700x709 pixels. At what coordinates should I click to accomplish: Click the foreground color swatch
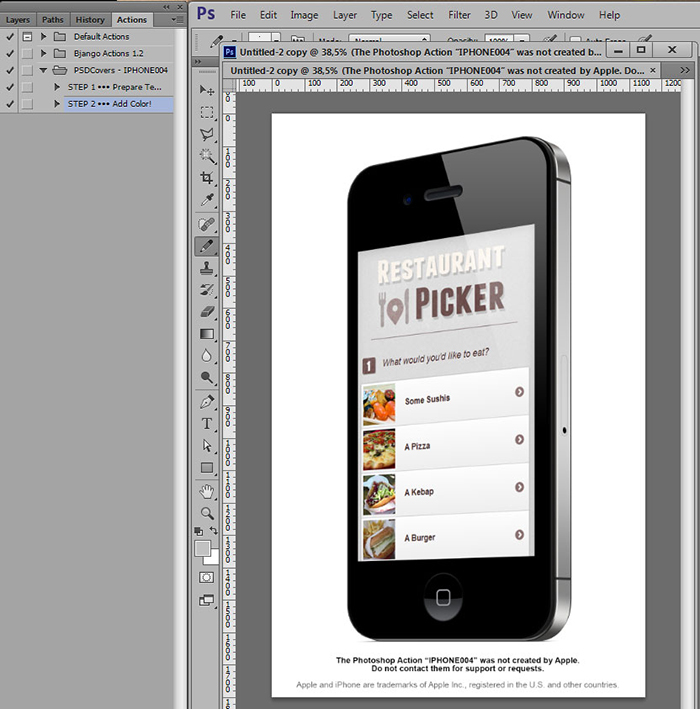click(203, 549)
